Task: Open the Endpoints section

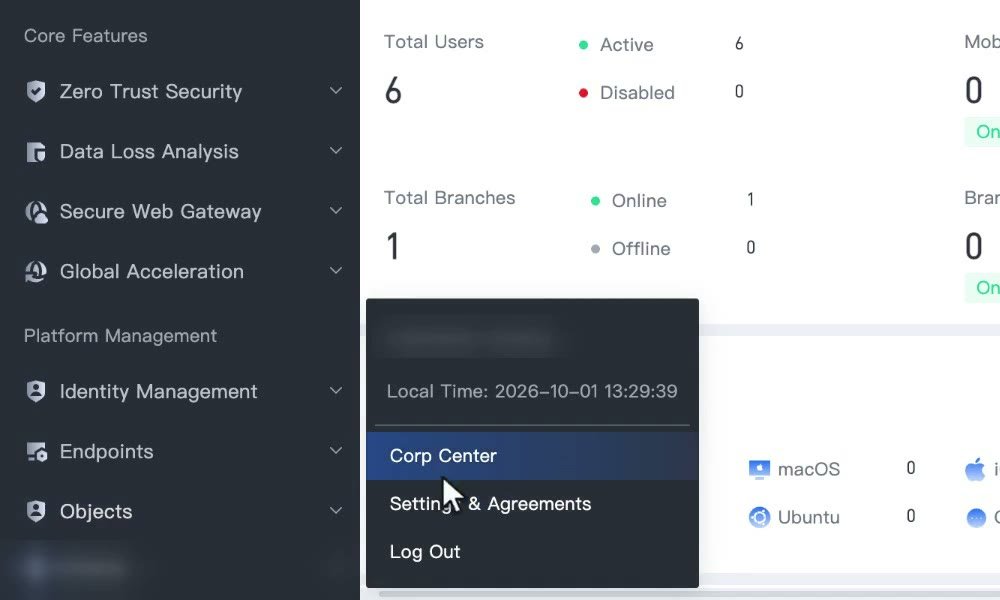Action: (x=182, y=451)
